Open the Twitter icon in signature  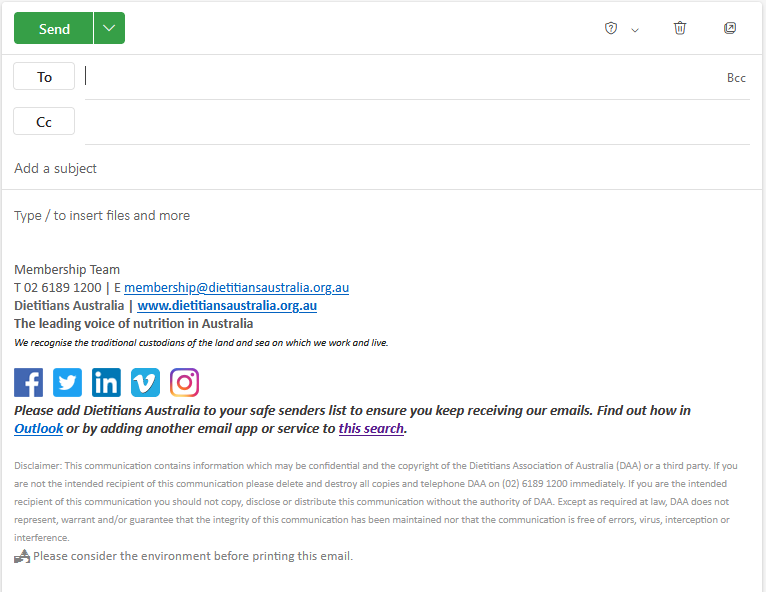click(67, 382)
